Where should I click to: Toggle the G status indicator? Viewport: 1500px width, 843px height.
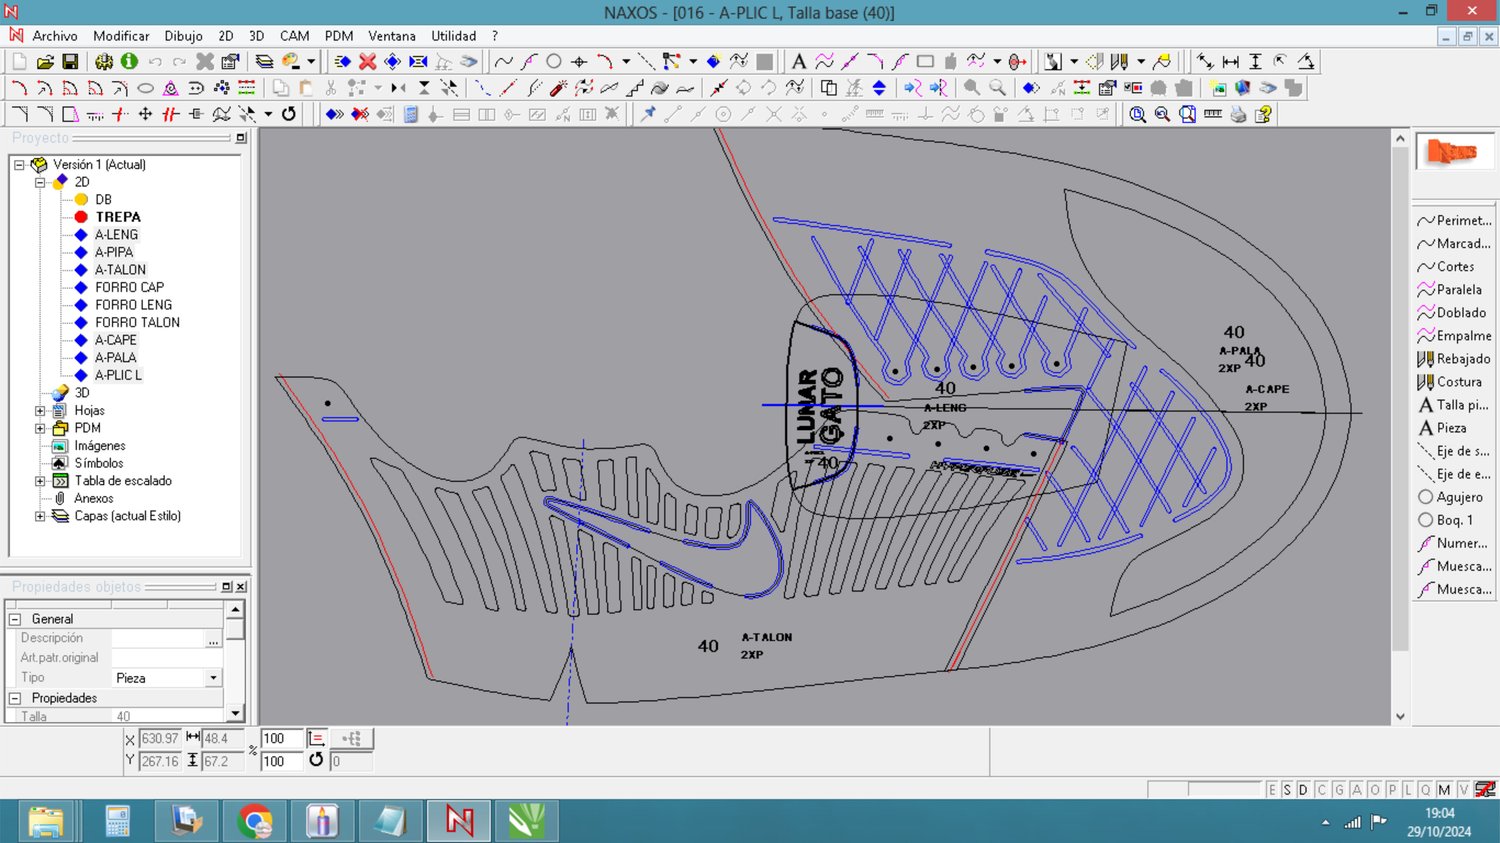coord(1339,790)
